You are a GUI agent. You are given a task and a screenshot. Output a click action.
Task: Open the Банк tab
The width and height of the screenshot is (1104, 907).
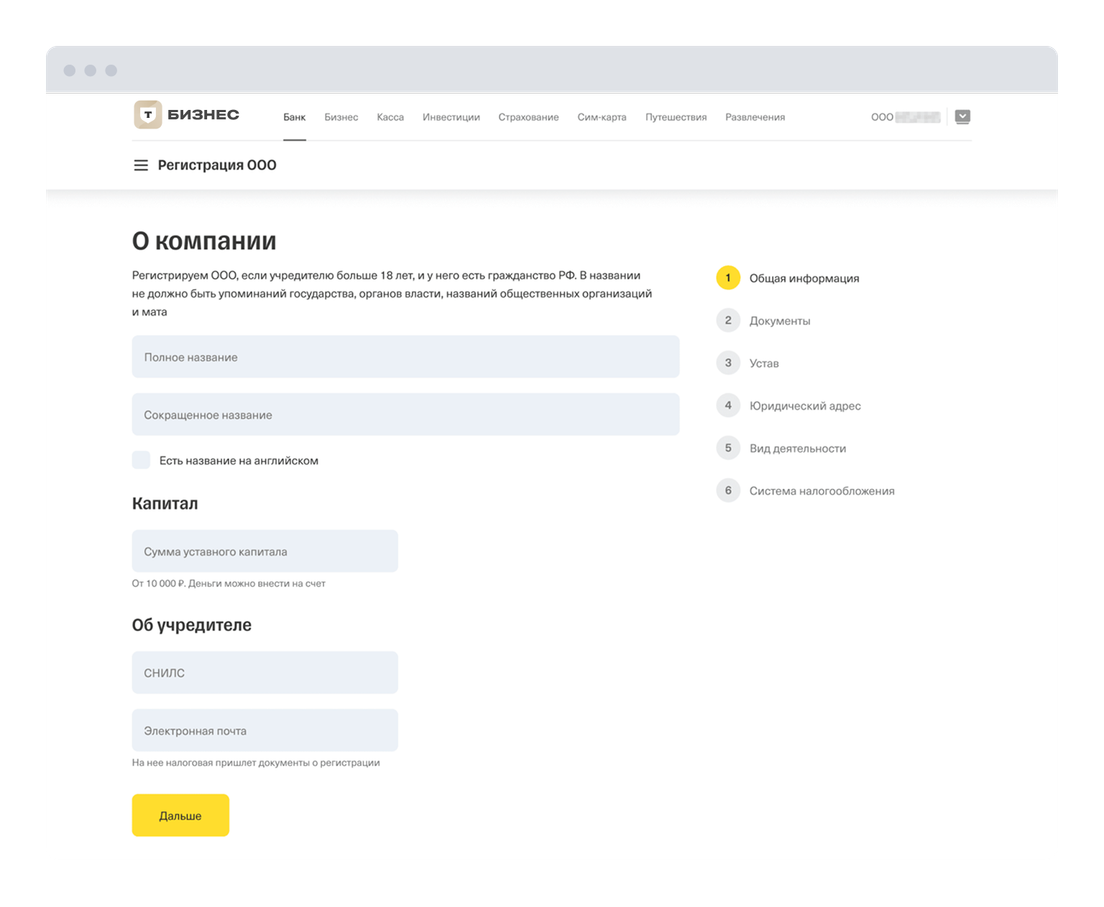tap(294, 117)
